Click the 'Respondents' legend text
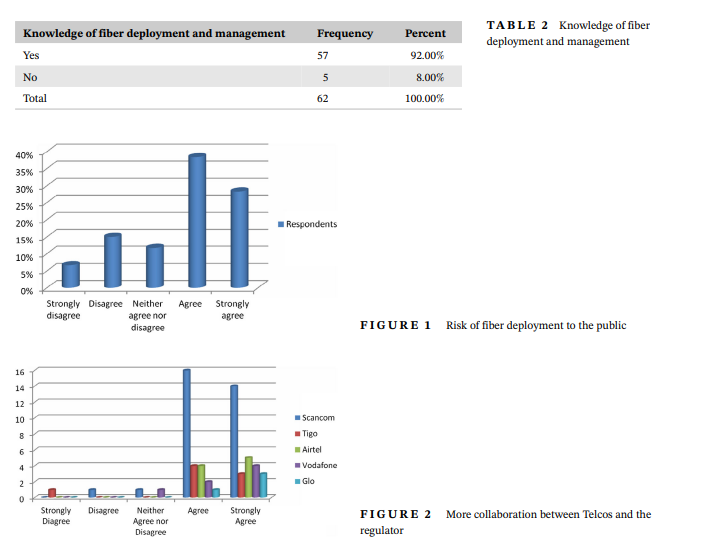 click(312, 224)
